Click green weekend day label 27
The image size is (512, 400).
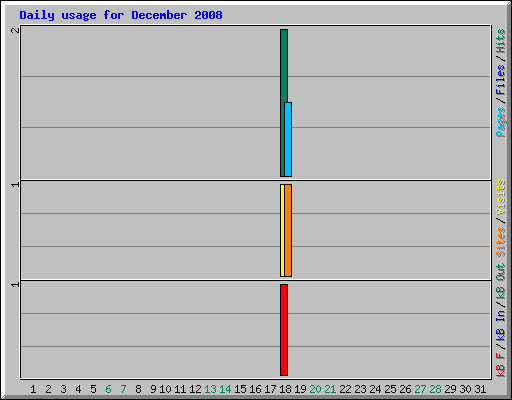pyautogui.click(x=420, y=389)
